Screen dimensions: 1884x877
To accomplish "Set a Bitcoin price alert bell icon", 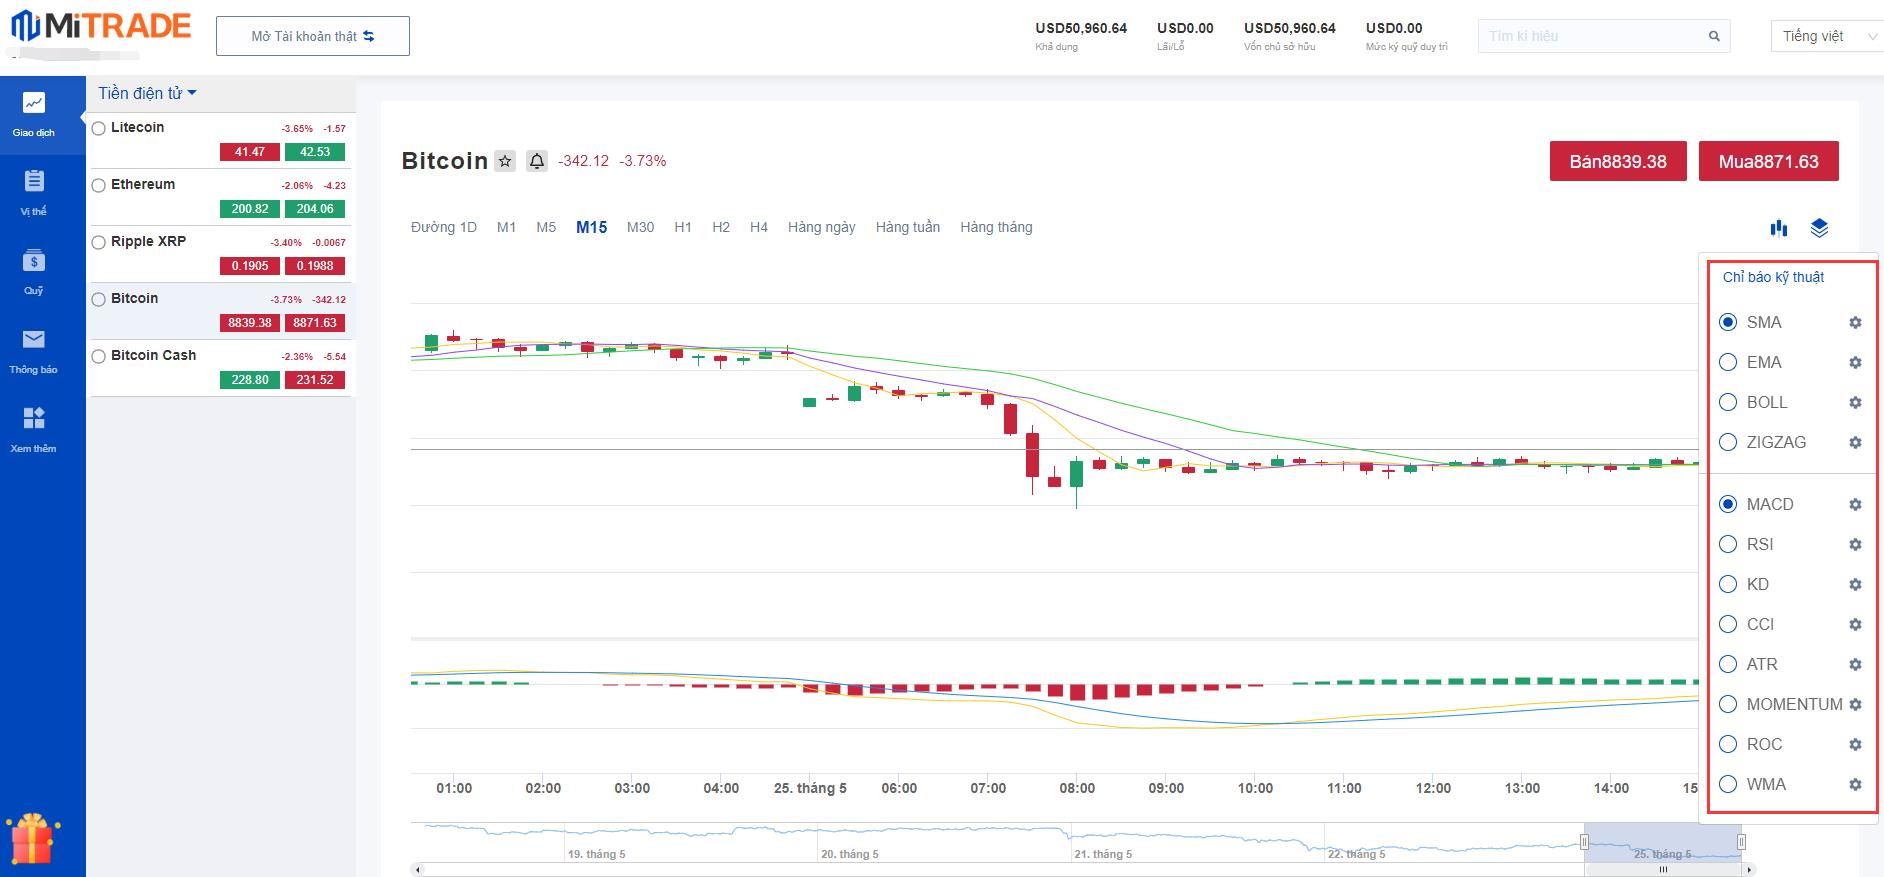I will point(537,161).
